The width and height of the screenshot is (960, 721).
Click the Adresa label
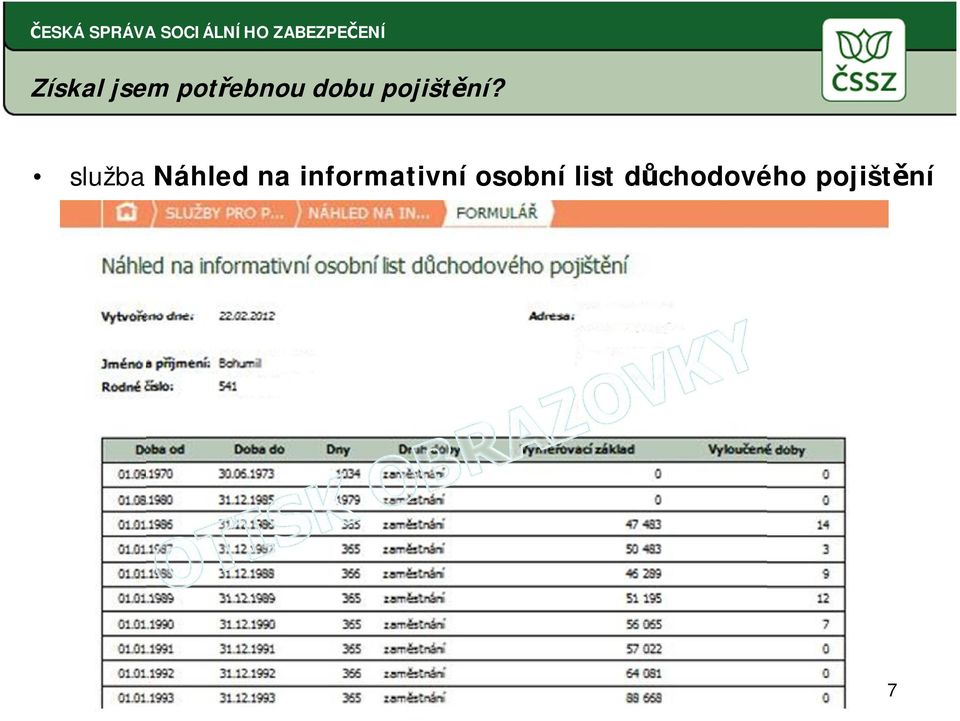coord(552,316)
